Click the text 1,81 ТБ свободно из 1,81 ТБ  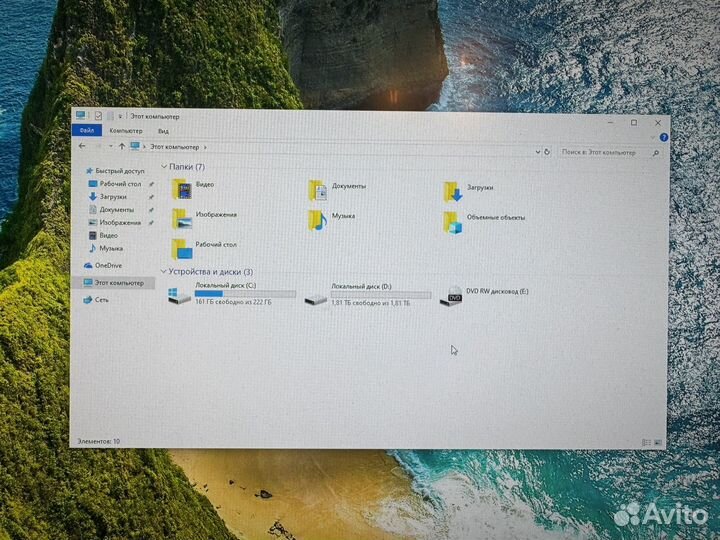tap(371, 303)
